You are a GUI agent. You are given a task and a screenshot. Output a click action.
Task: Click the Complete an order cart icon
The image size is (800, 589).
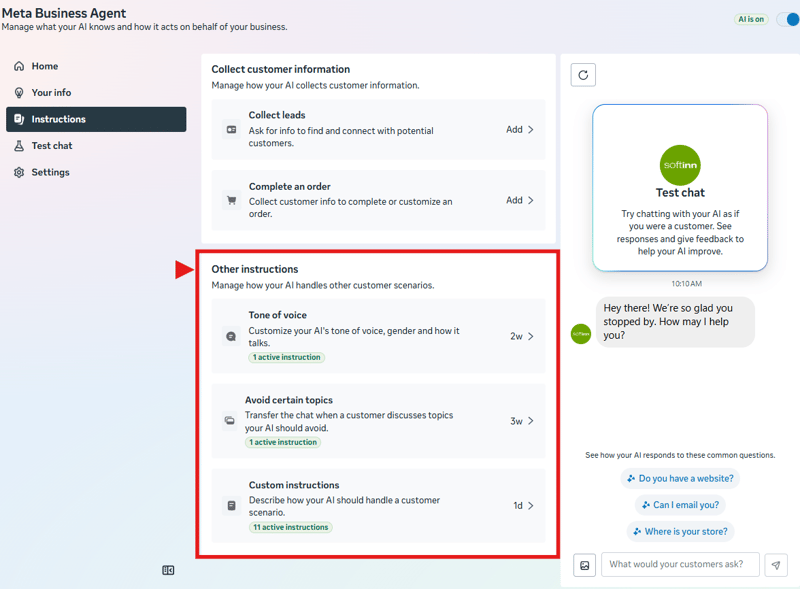point(231,200)
